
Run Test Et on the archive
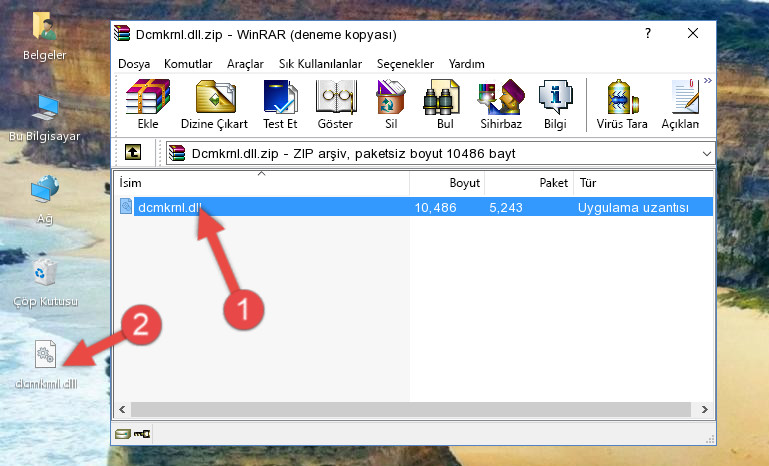[280, 104]
